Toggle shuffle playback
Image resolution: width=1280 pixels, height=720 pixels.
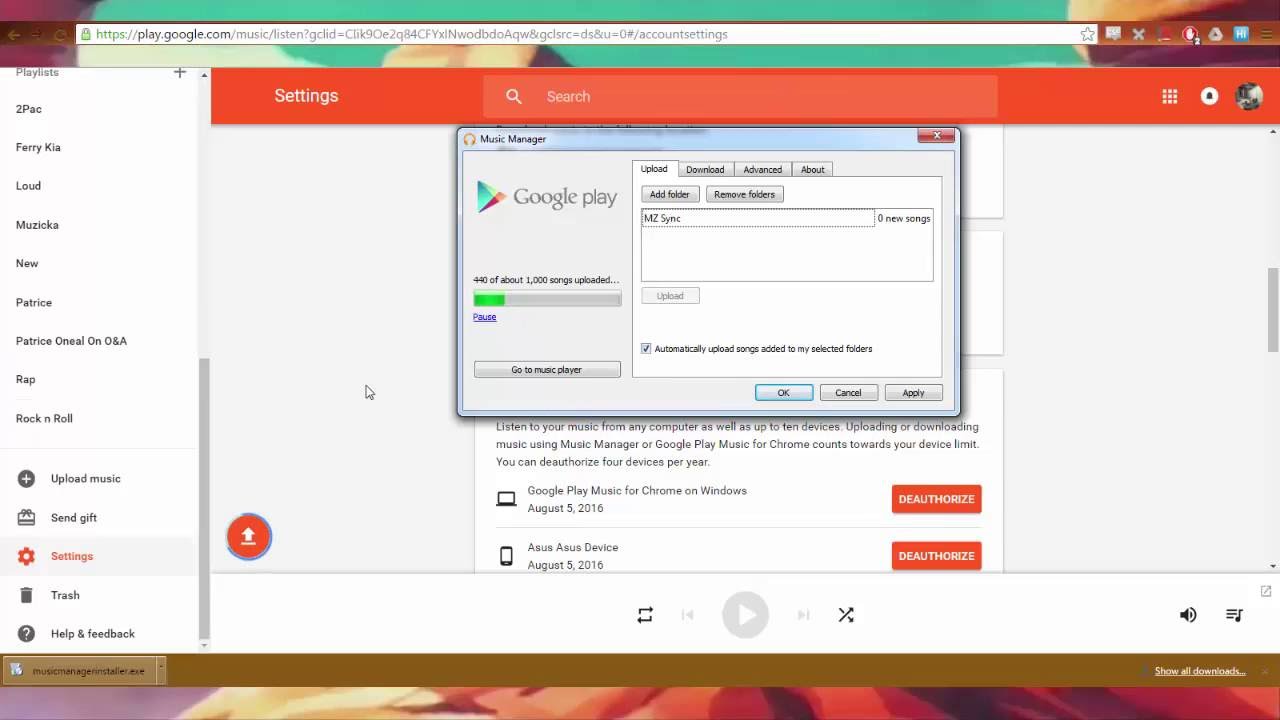(x=846, y=615)
